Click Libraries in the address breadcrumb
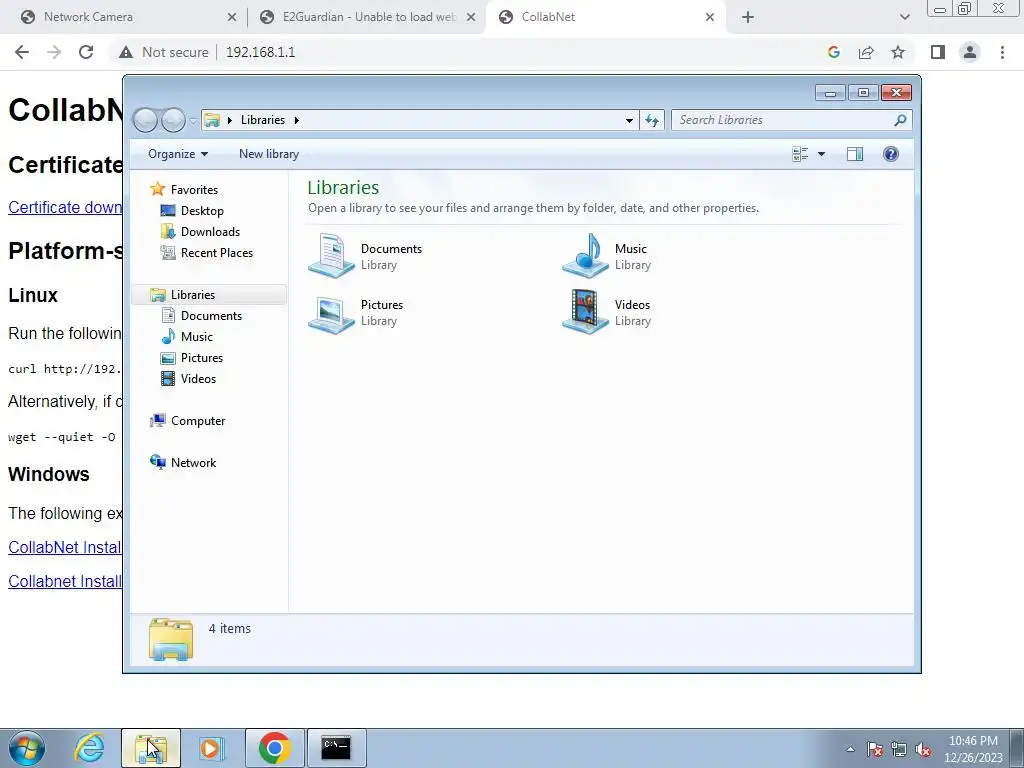Viewport: 1024px width, 768px height. 263,120
